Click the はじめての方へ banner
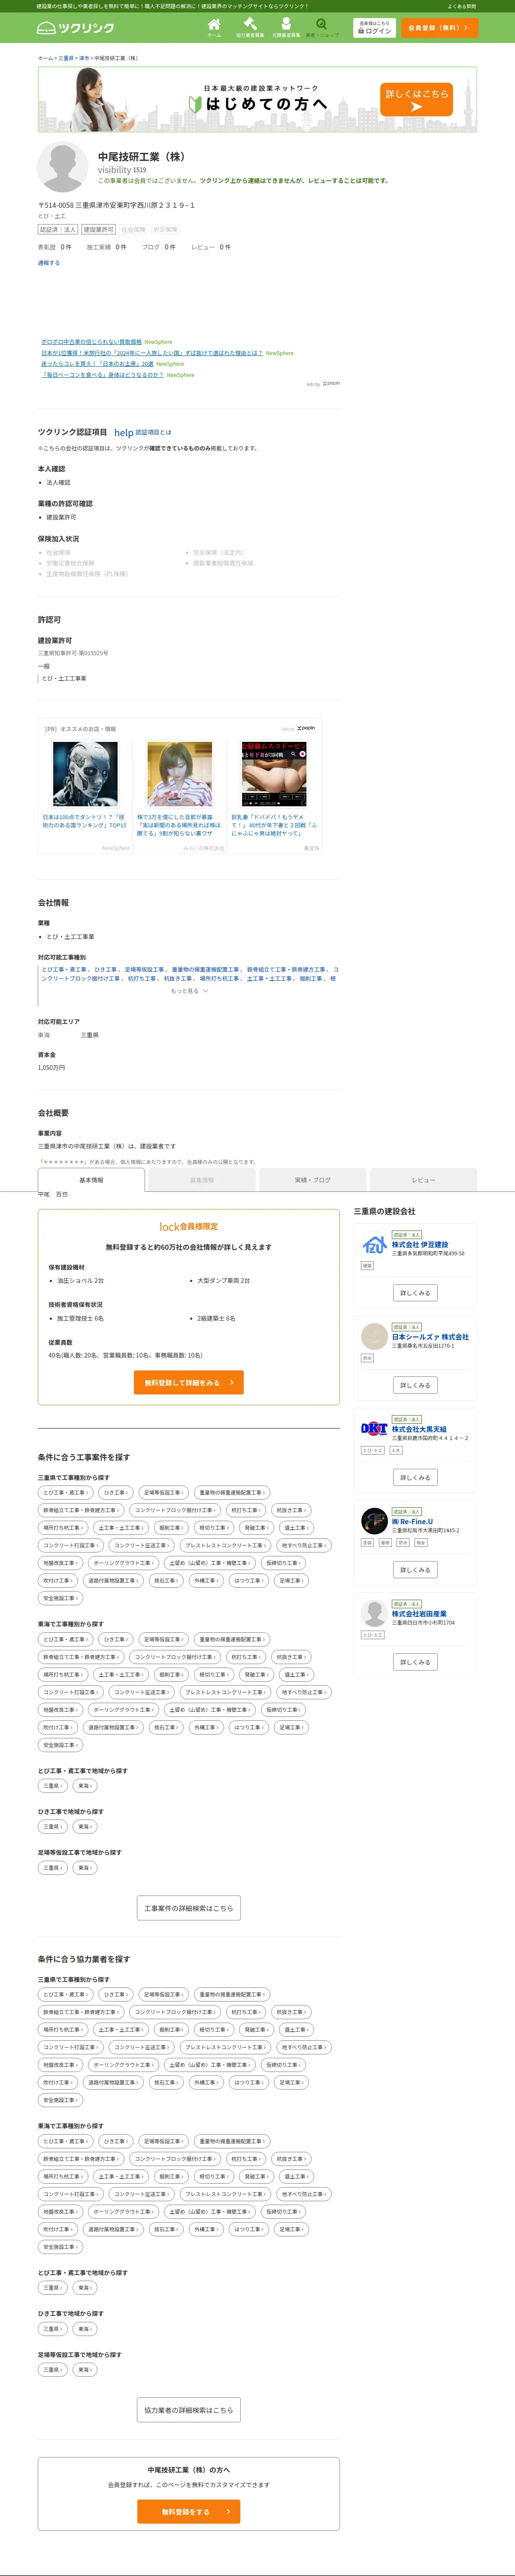Screen dimensions: 515x2576 coord(257,99)
